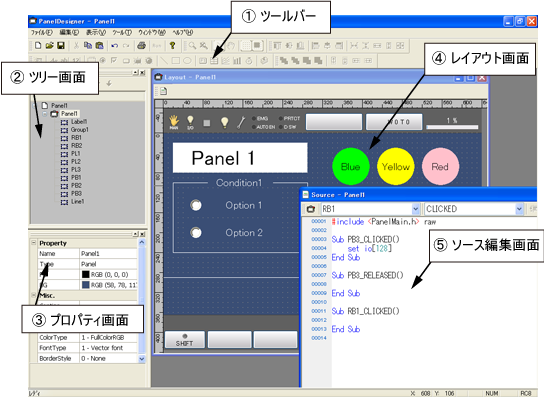Screen dimensions: 544x397
Task: Click the pink Red circle button
Action: click(x=440, y=167)
